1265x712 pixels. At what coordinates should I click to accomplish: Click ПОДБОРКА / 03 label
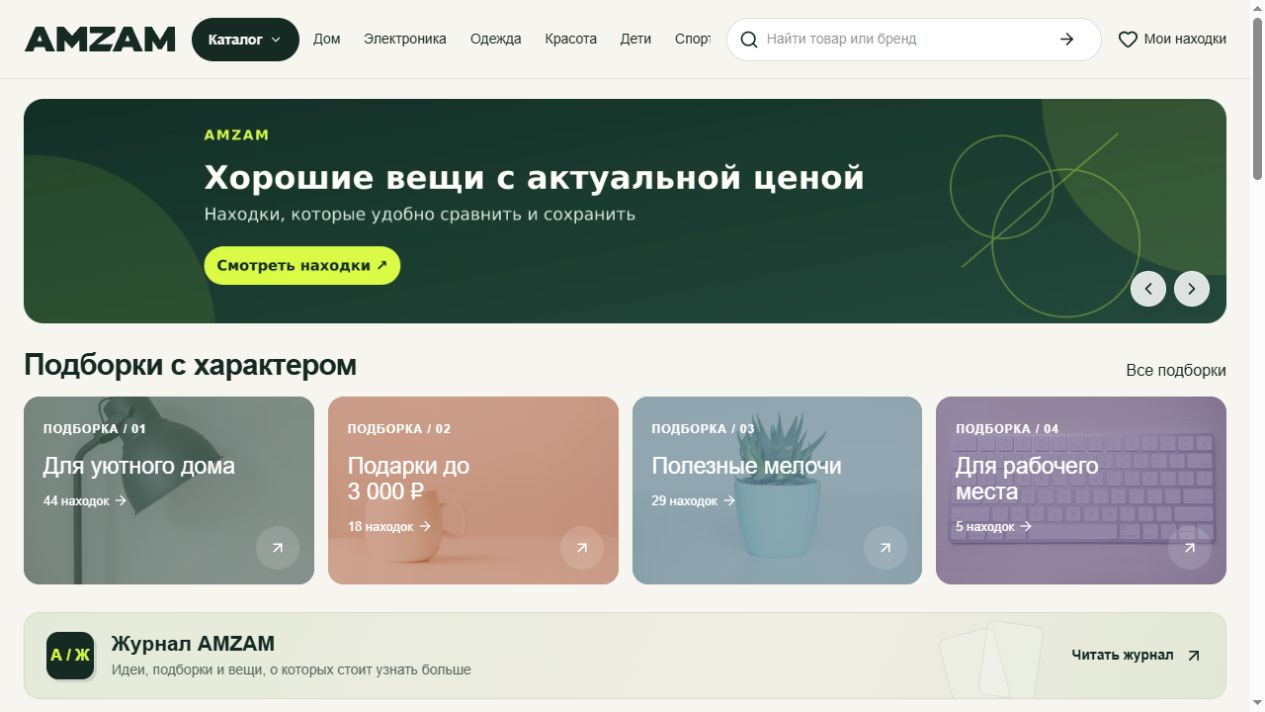point(703,429)
